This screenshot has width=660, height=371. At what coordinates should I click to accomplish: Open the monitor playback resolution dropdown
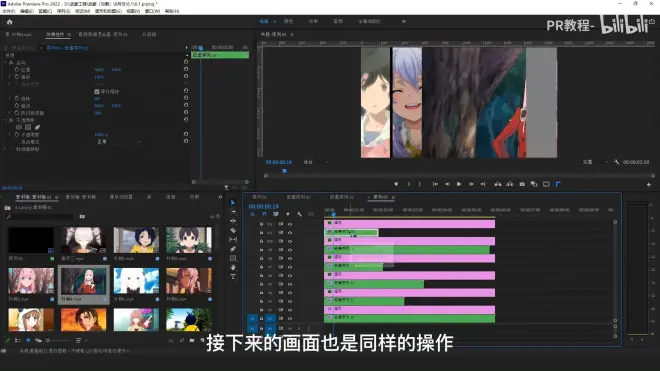[x=595, y=162]
